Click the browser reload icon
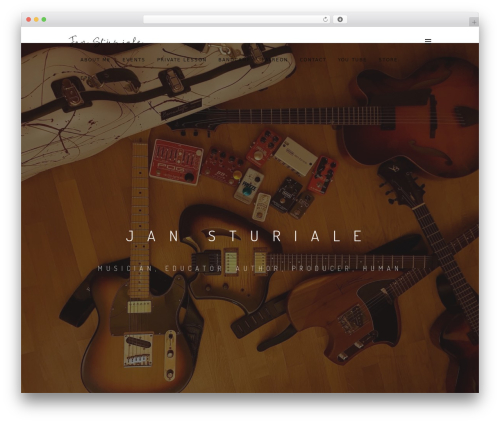 pyautogui.click(x=325, y=20)
